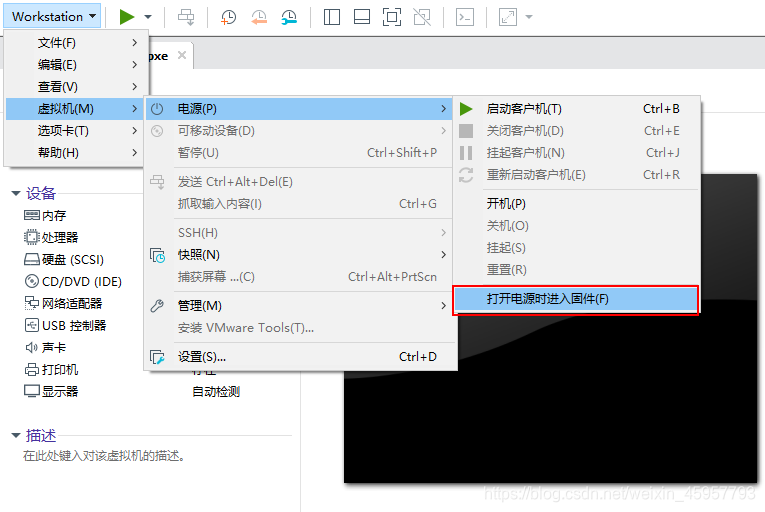Open the 查看(V) menu
This screenshot has height=512, width=765.
pyautogui.click(x=77, y=86)
